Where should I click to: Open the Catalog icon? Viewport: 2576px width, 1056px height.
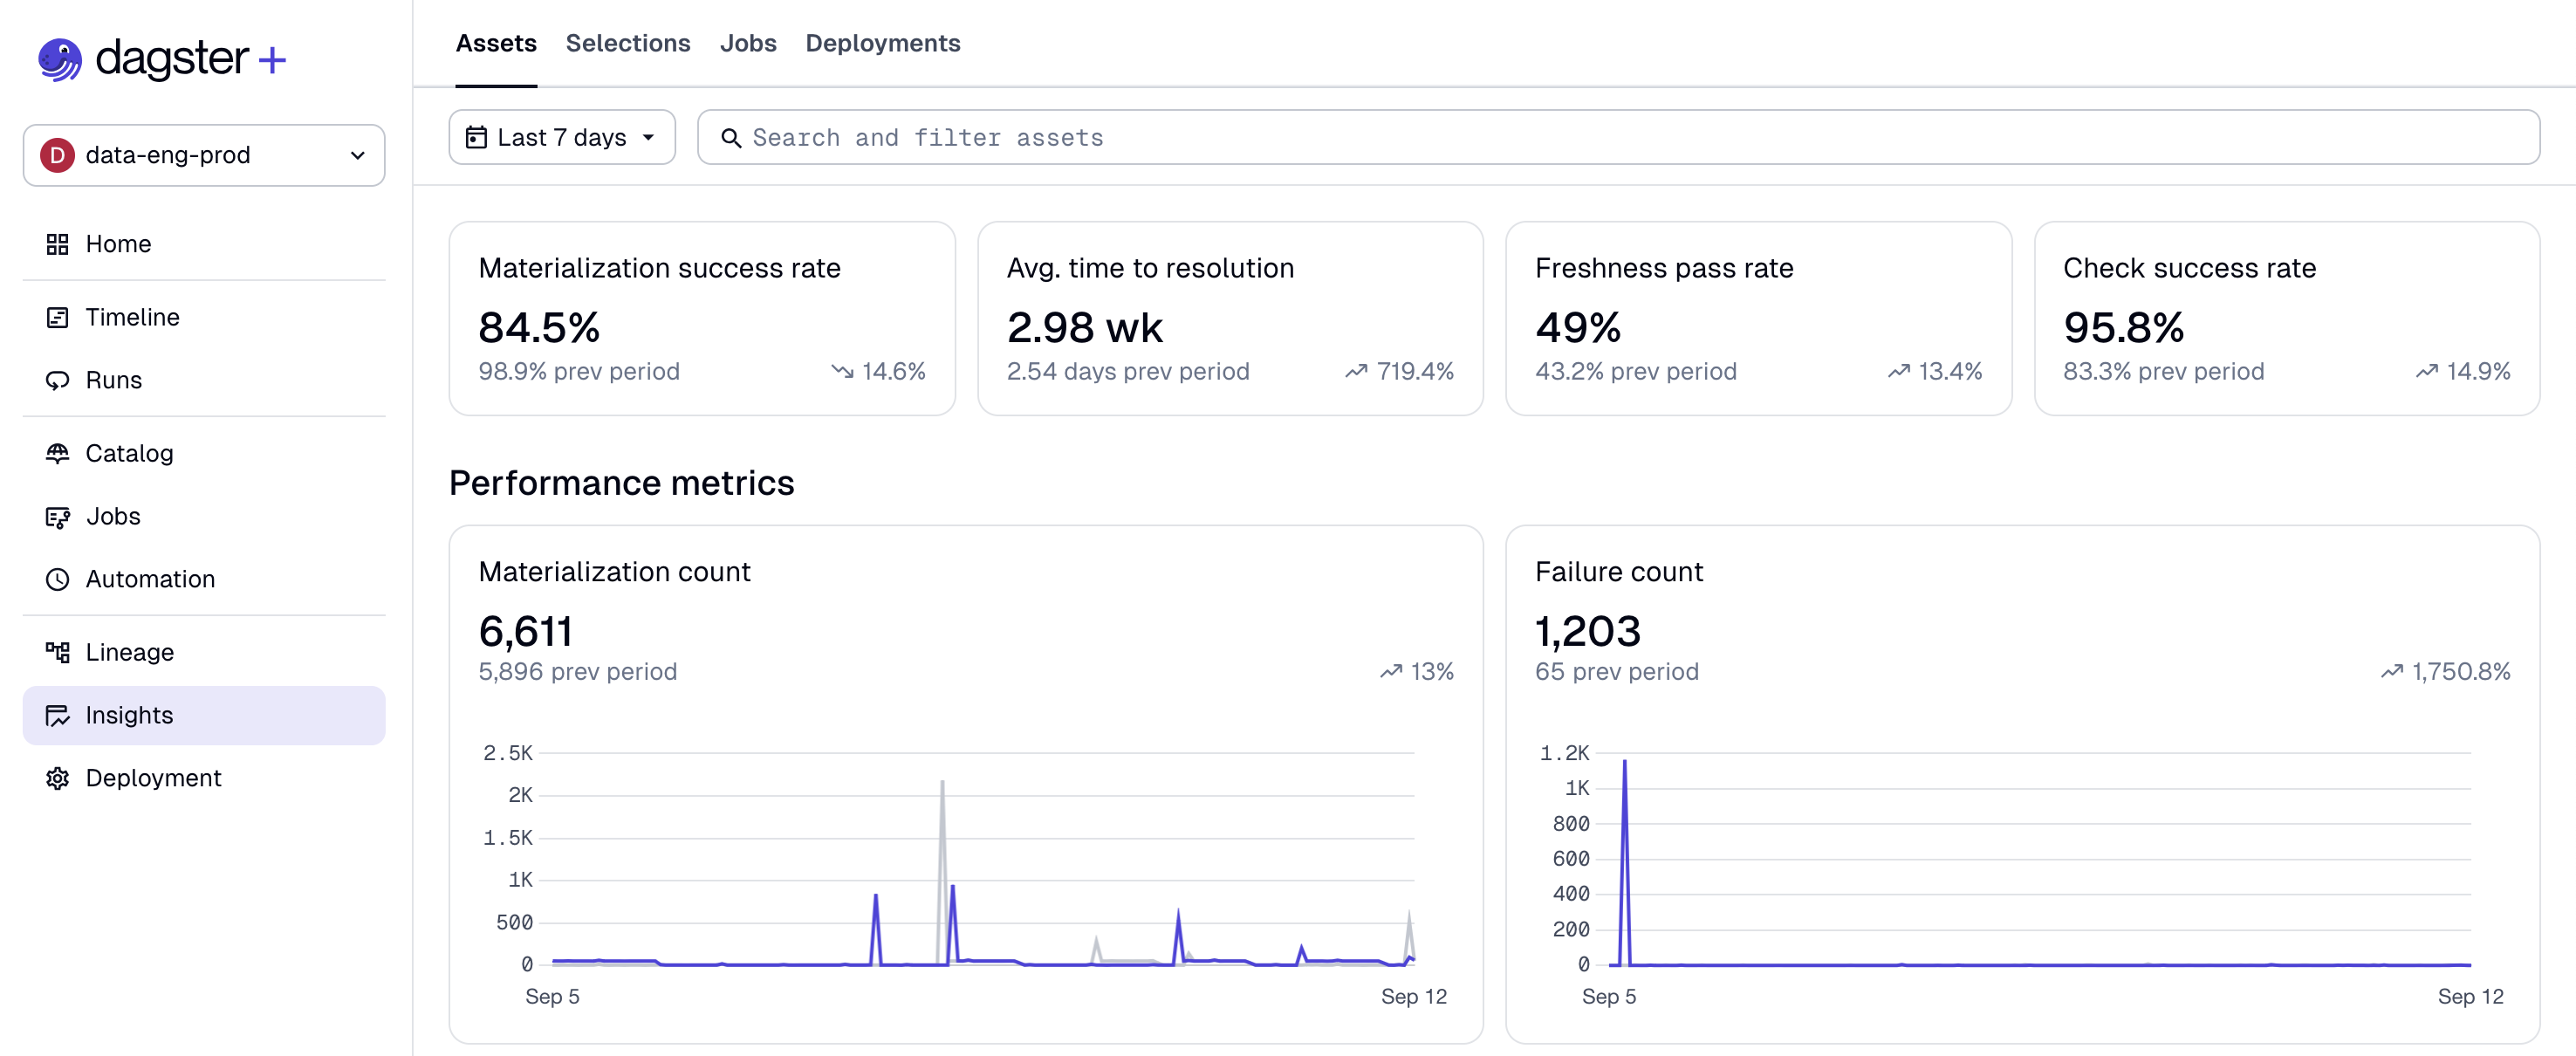[58, 453]
